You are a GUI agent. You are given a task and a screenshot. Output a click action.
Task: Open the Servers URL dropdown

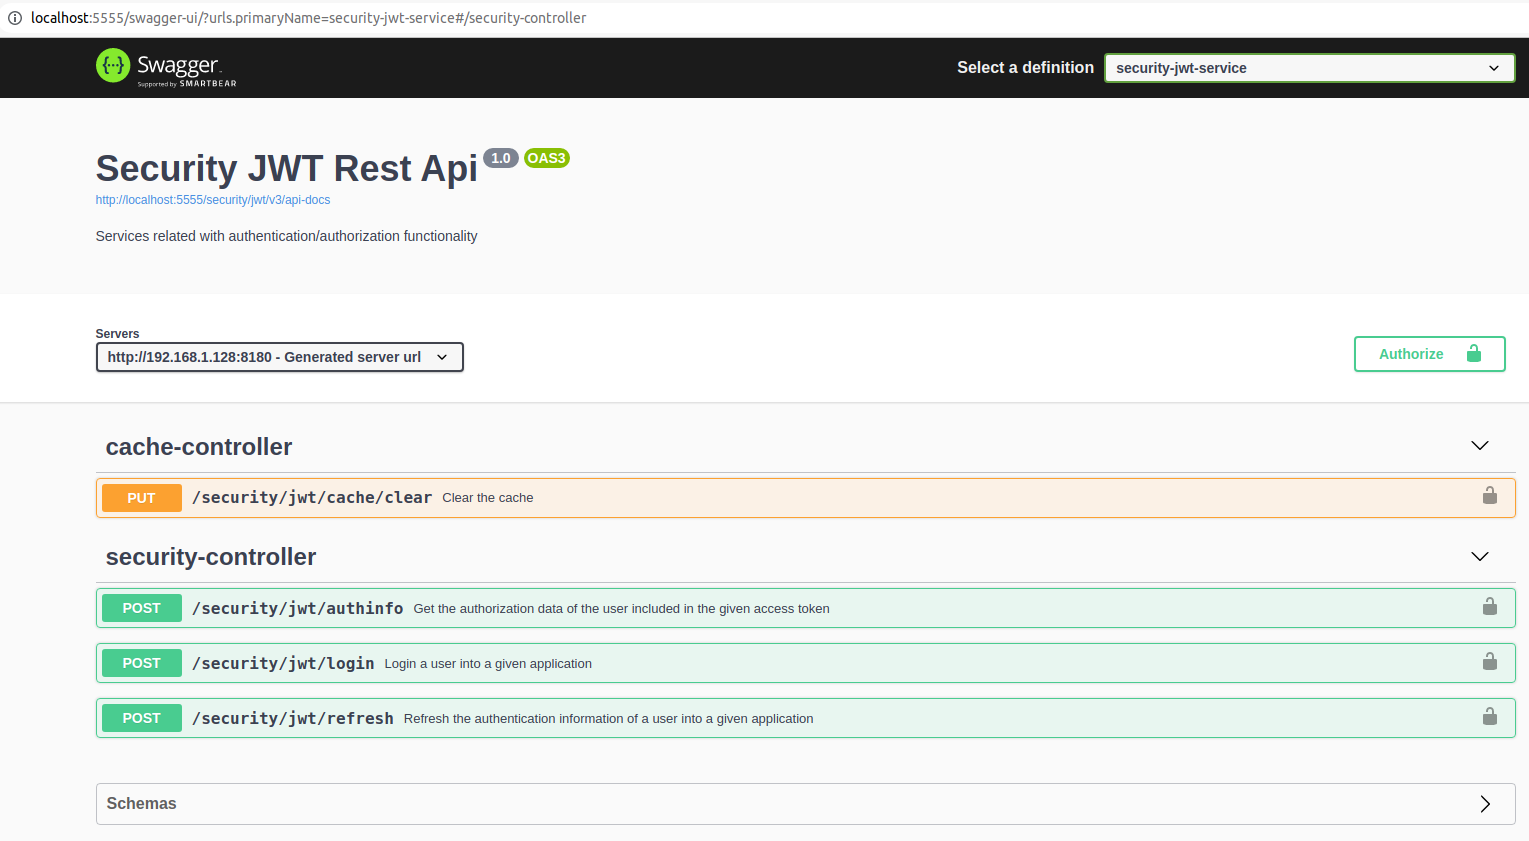click(279, 357)
